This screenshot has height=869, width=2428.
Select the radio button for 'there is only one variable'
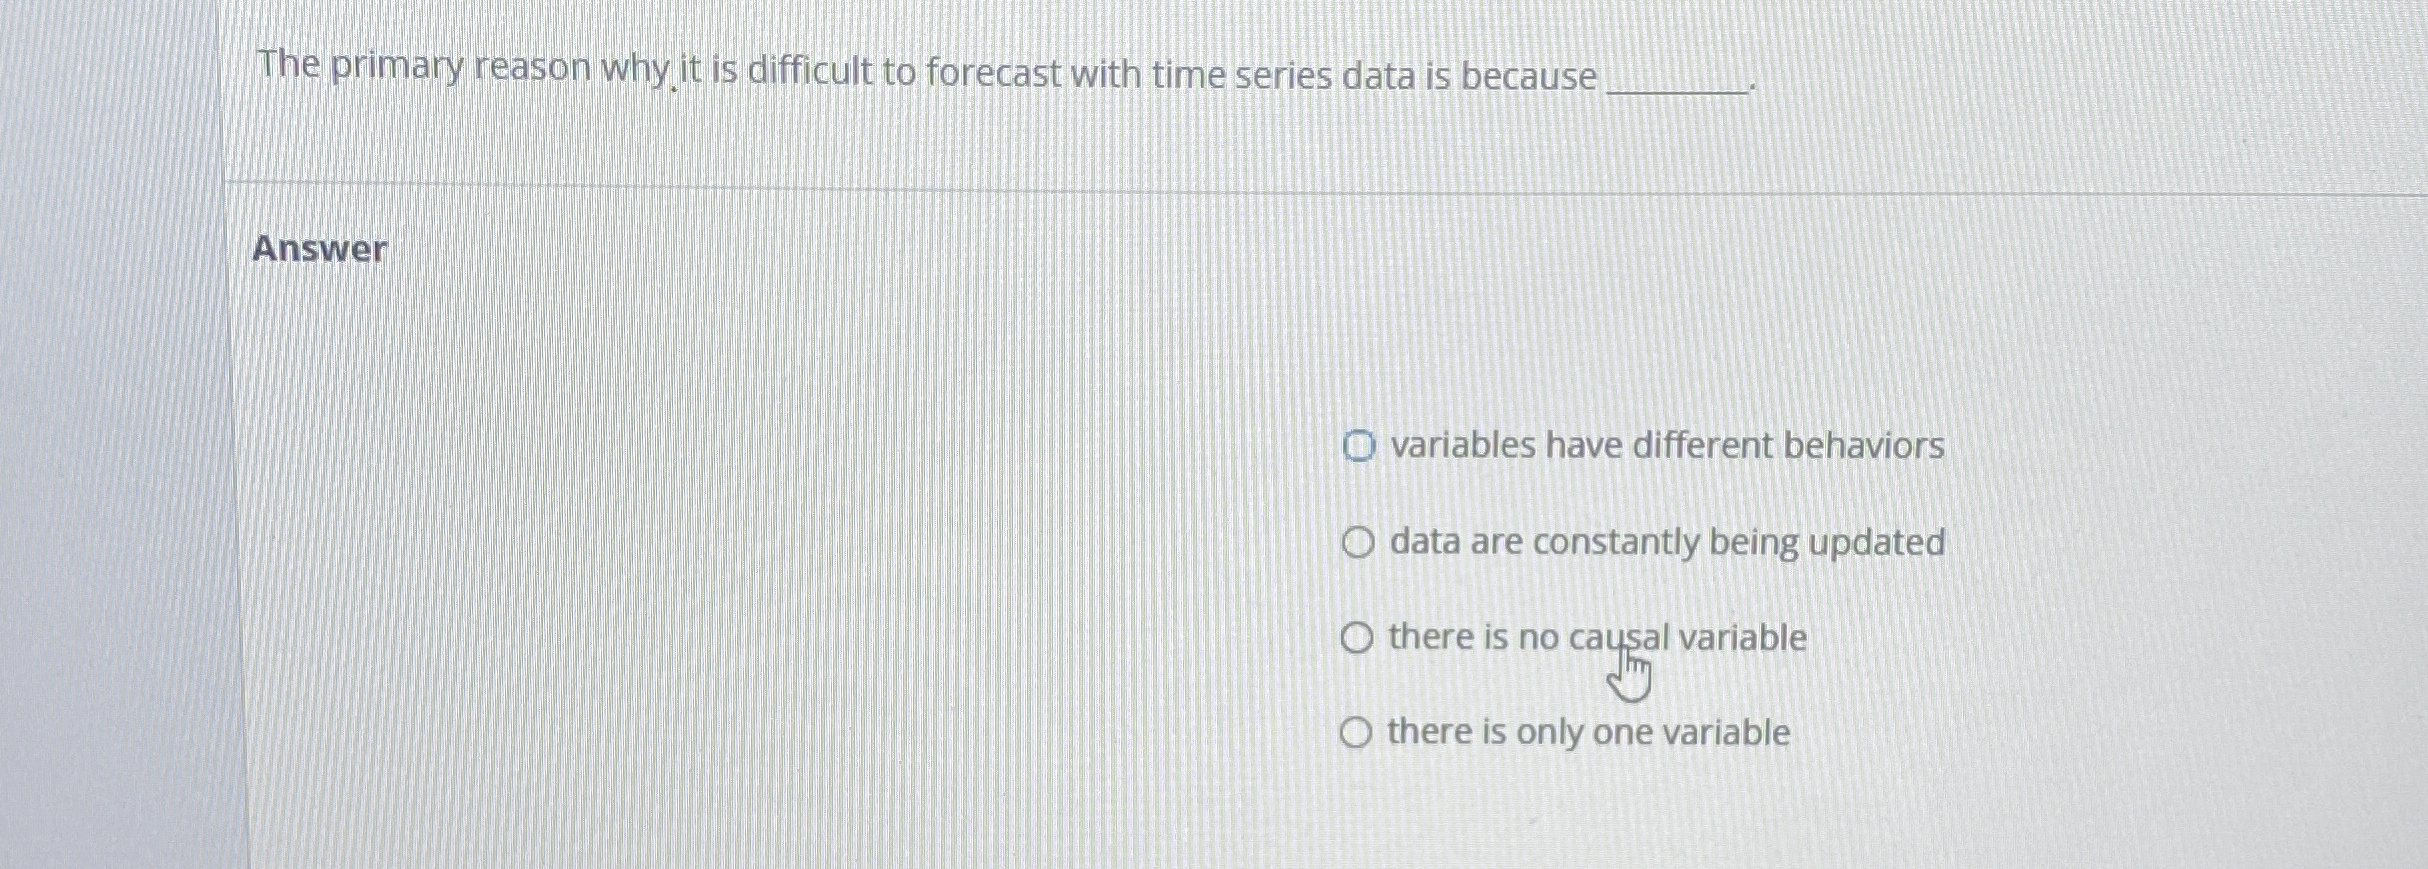tap(1357, 733)
